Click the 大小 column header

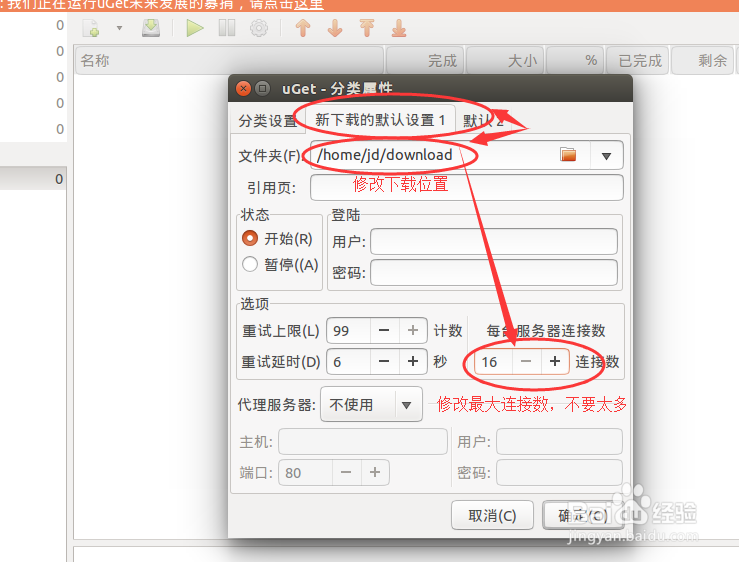(x=505, y=60)
